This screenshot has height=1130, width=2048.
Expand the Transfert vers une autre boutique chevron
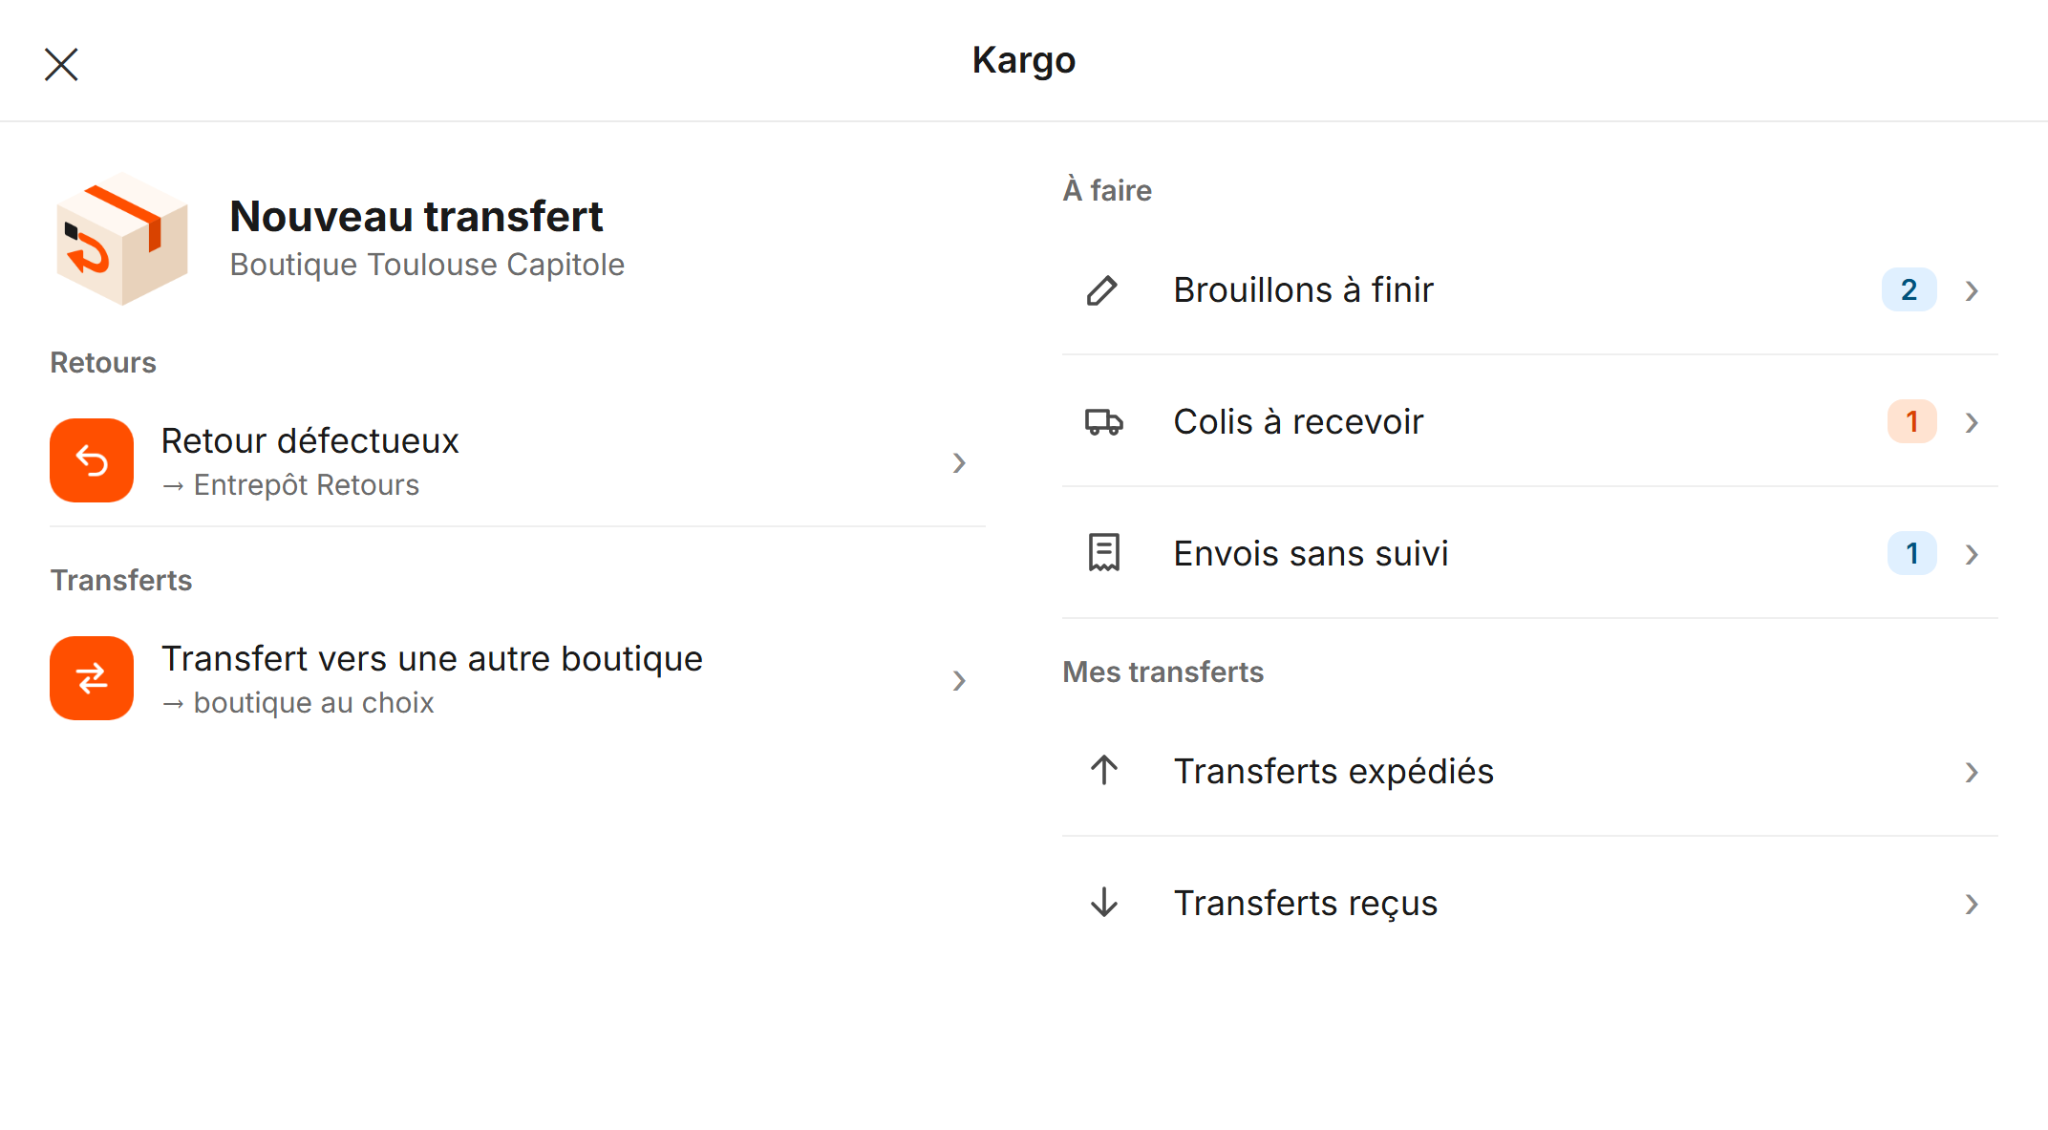[x=959, y=680]
